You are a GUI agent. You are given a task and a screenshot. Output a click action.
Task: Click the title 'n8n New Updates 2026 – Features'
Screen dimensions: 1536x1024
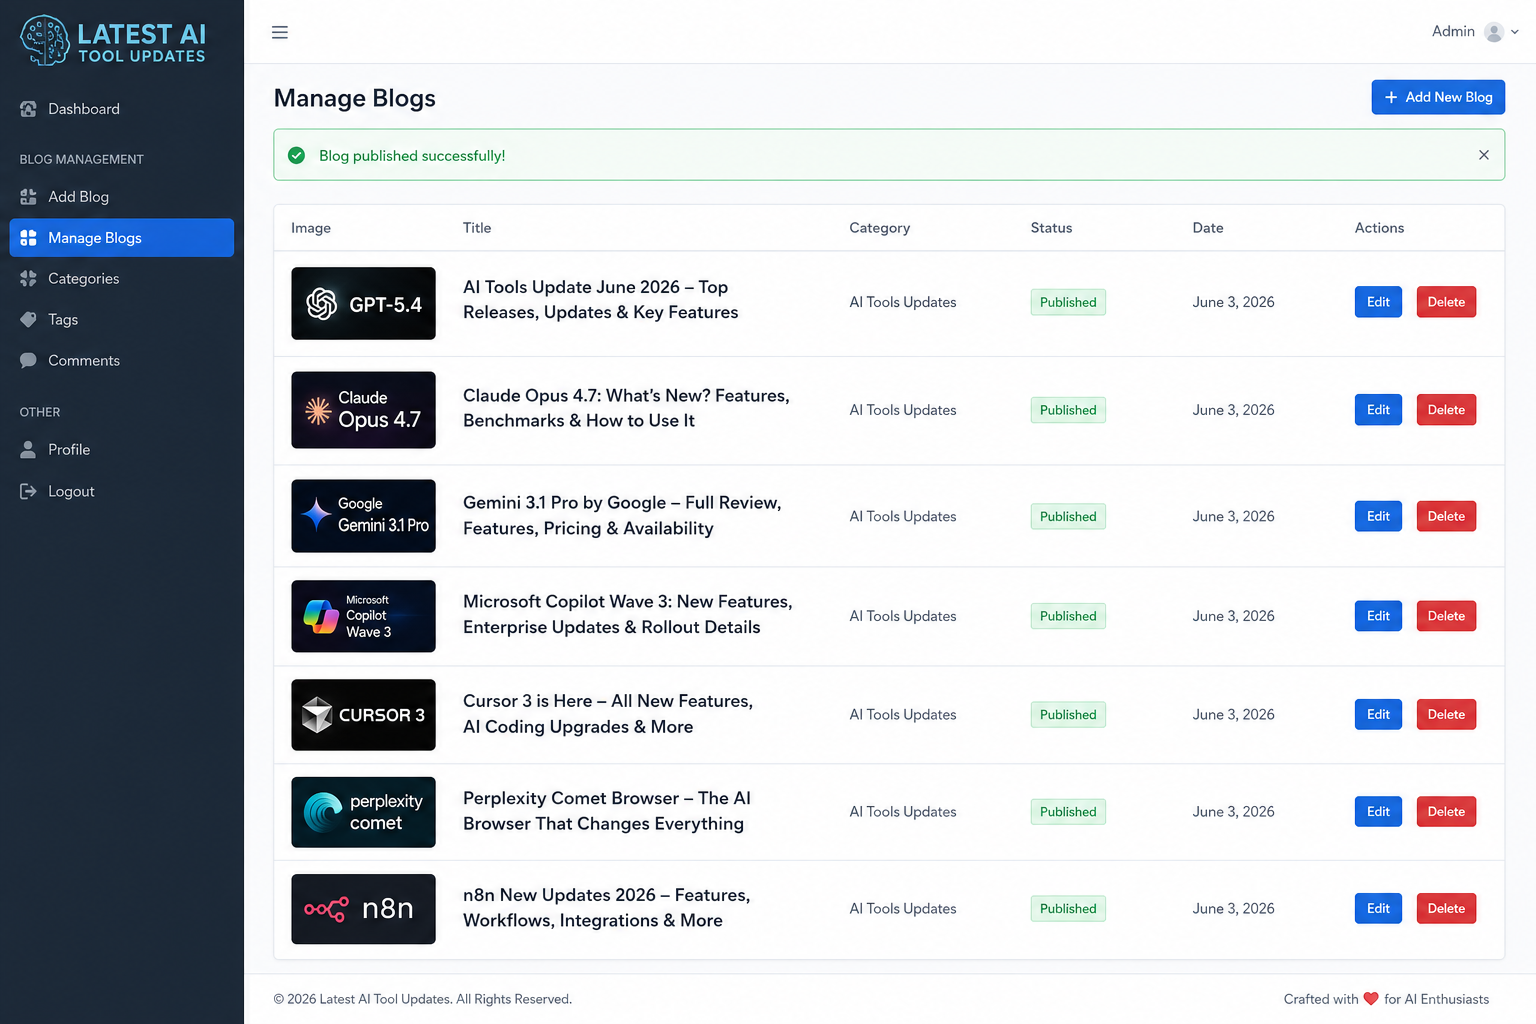(x=606, y=908)
